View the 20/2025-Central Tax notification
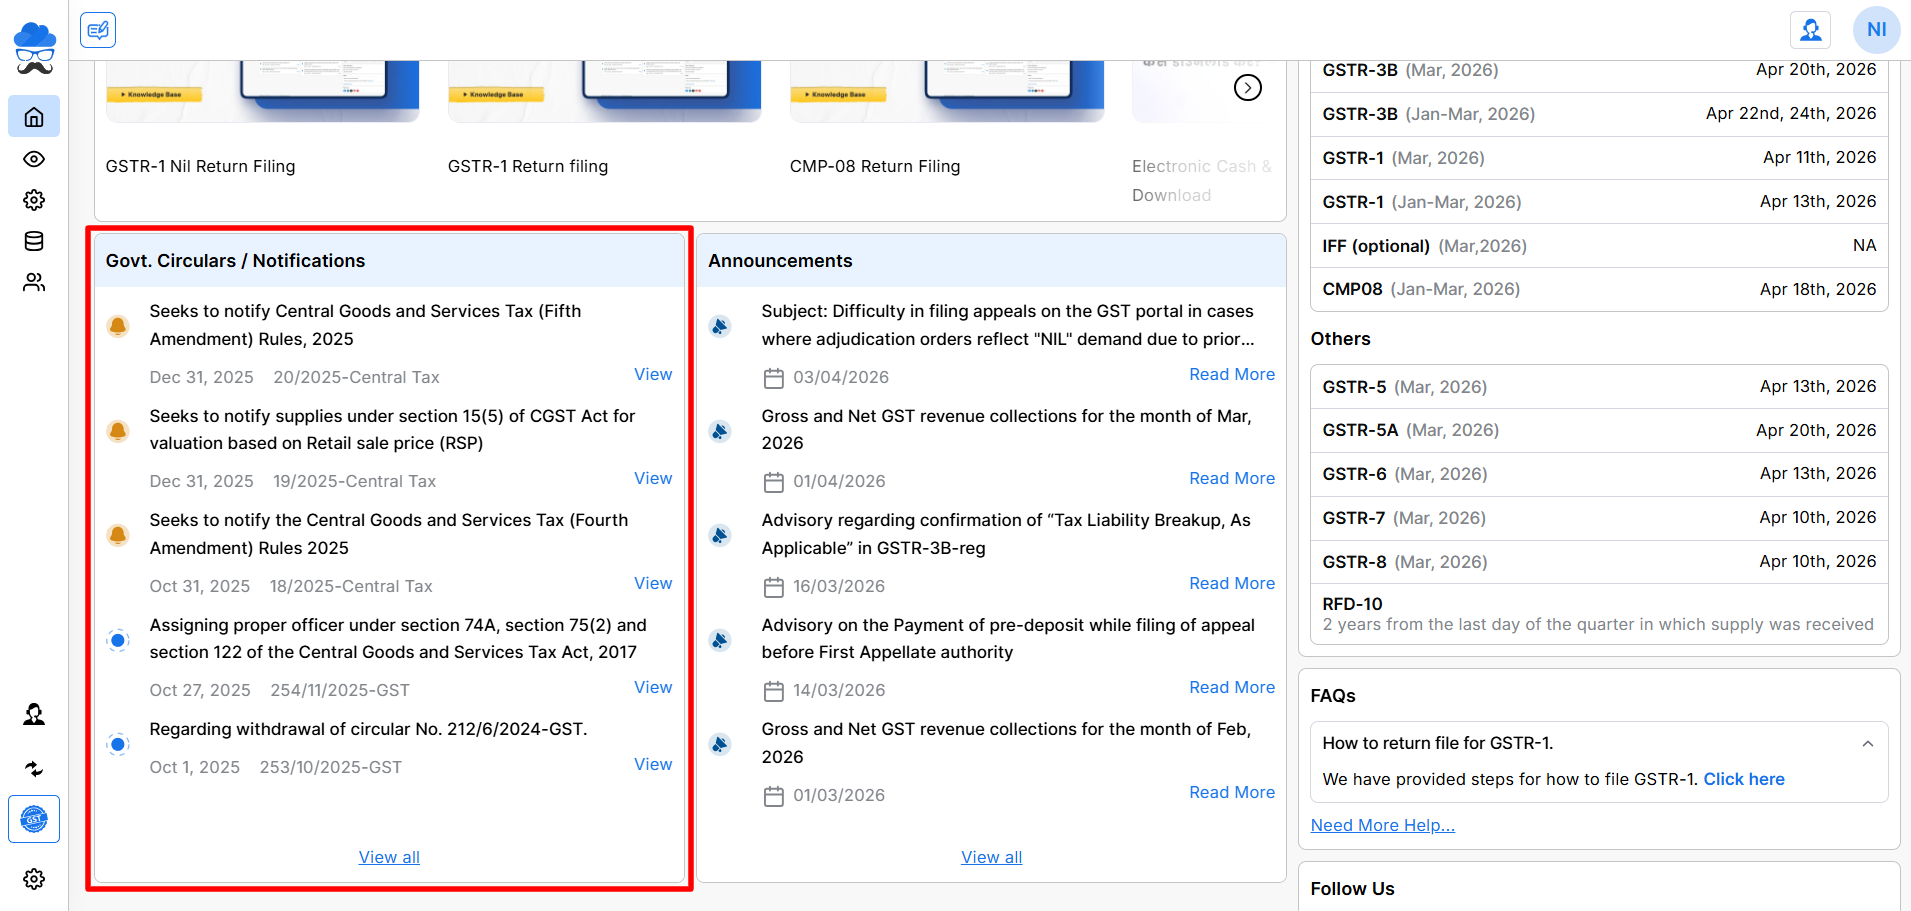The image size is (1911, 911). [653, 374]
